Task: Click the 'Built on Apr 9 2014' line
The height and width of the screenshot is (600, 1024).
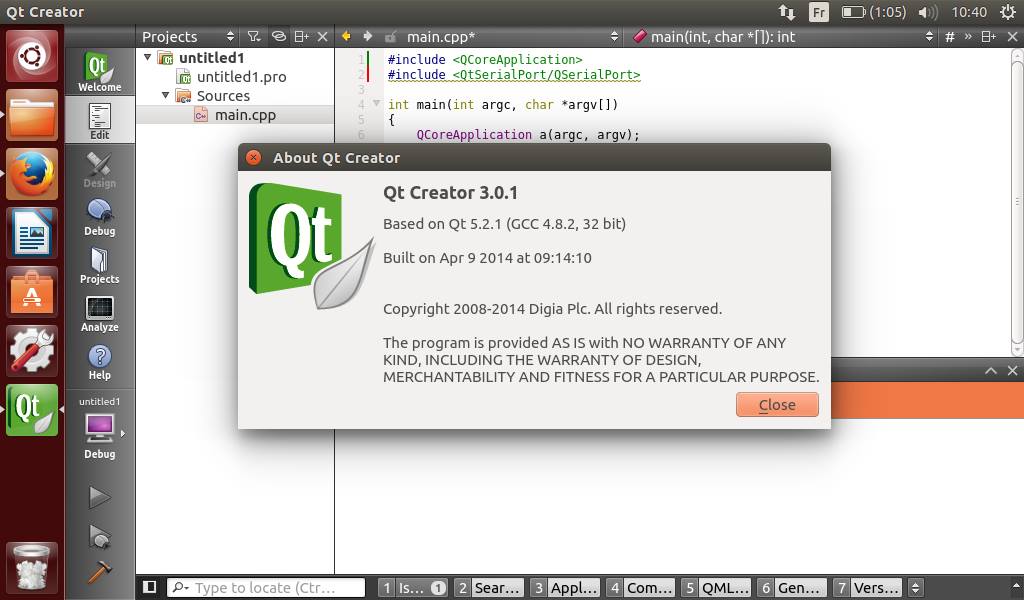Action: (487, 258)
